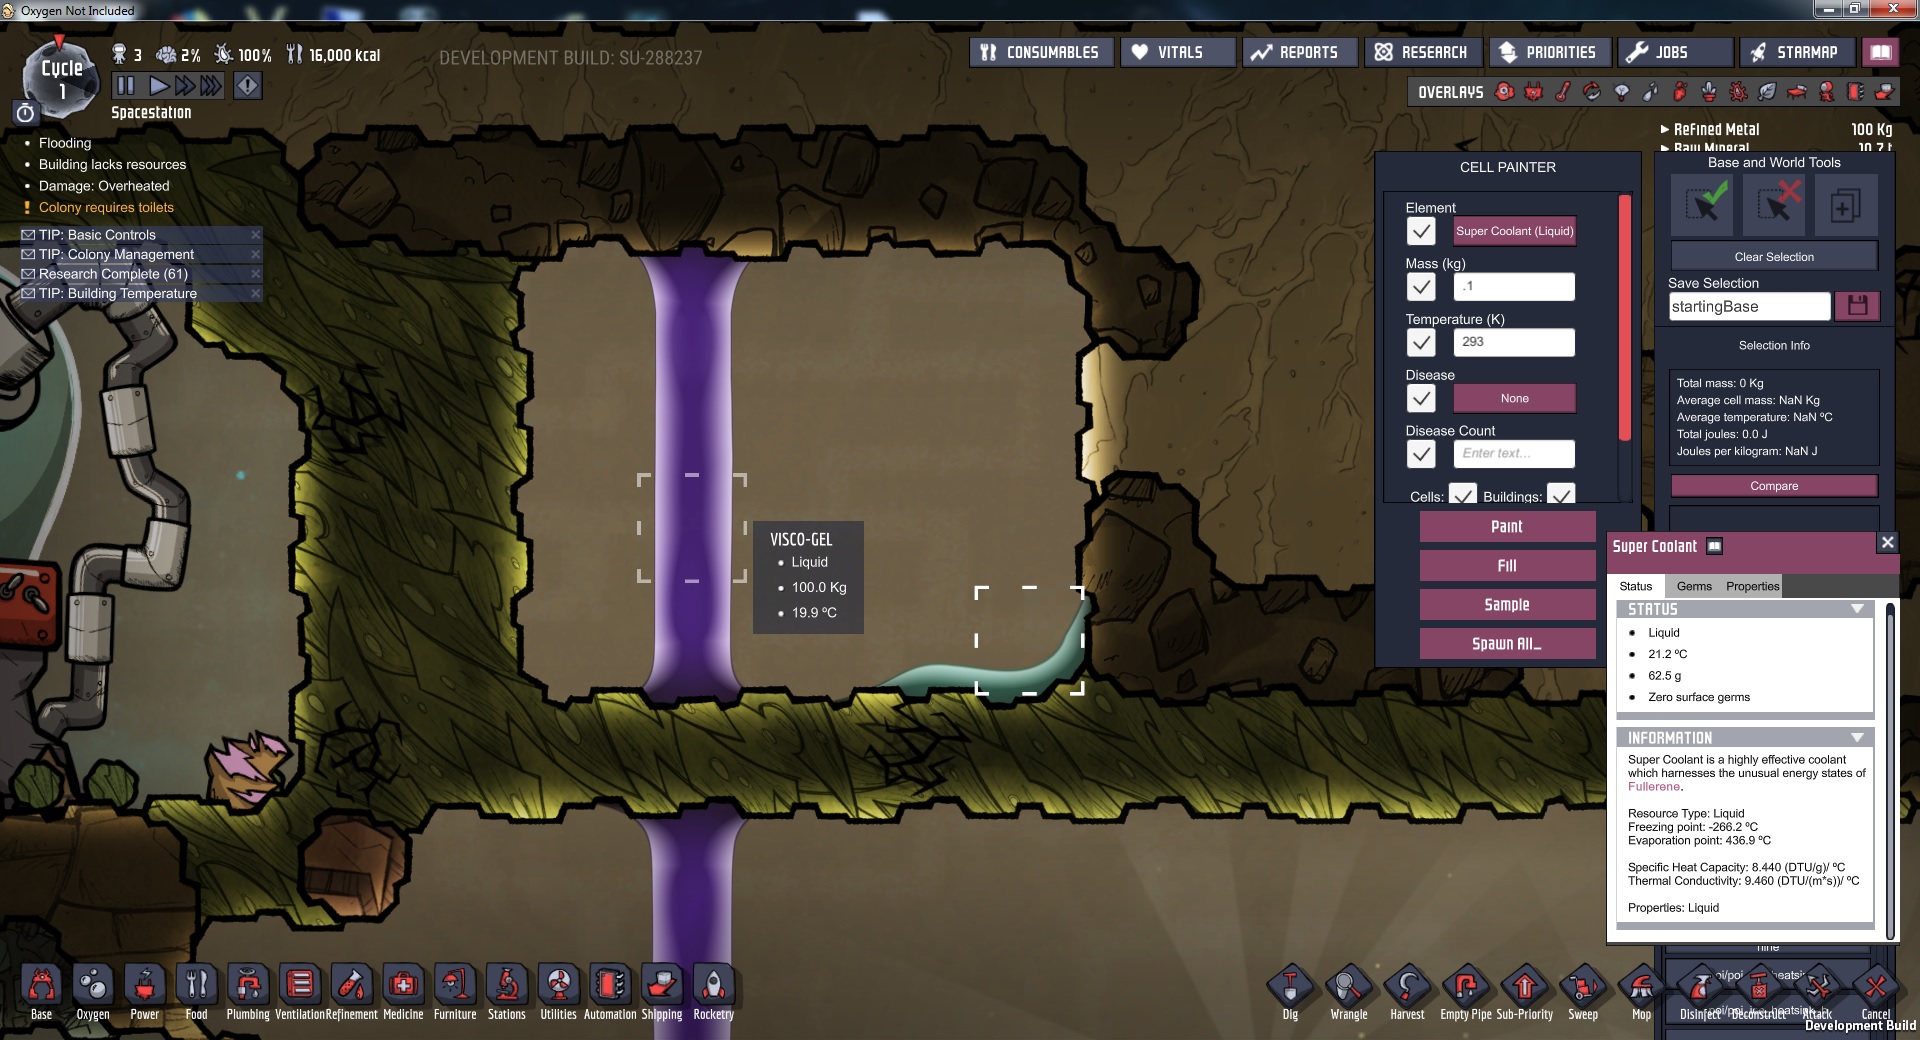Click the Sweep tool icon

click(1582, 987)
